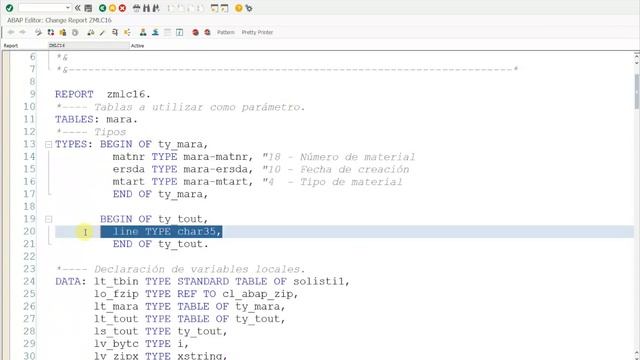
Task: Print the source with the printer icon
Action: pos(136,8)
